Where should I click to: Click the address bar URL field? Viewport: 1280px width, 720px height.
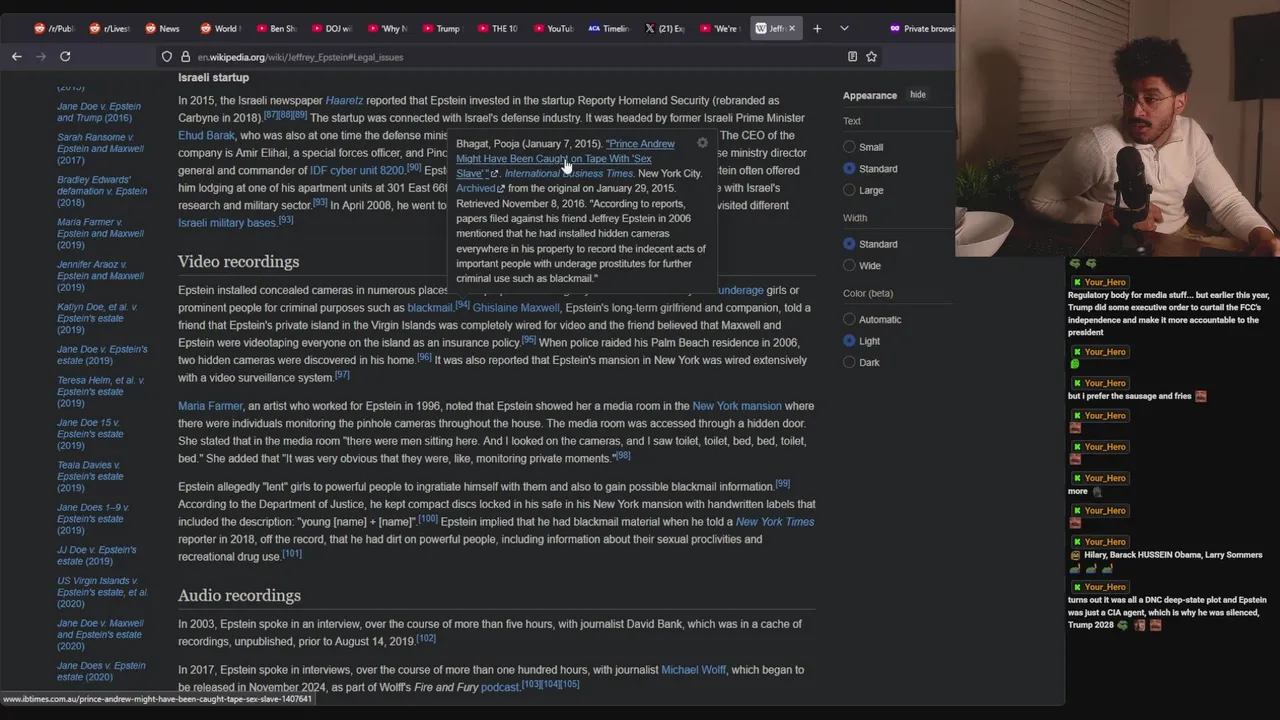500,57
